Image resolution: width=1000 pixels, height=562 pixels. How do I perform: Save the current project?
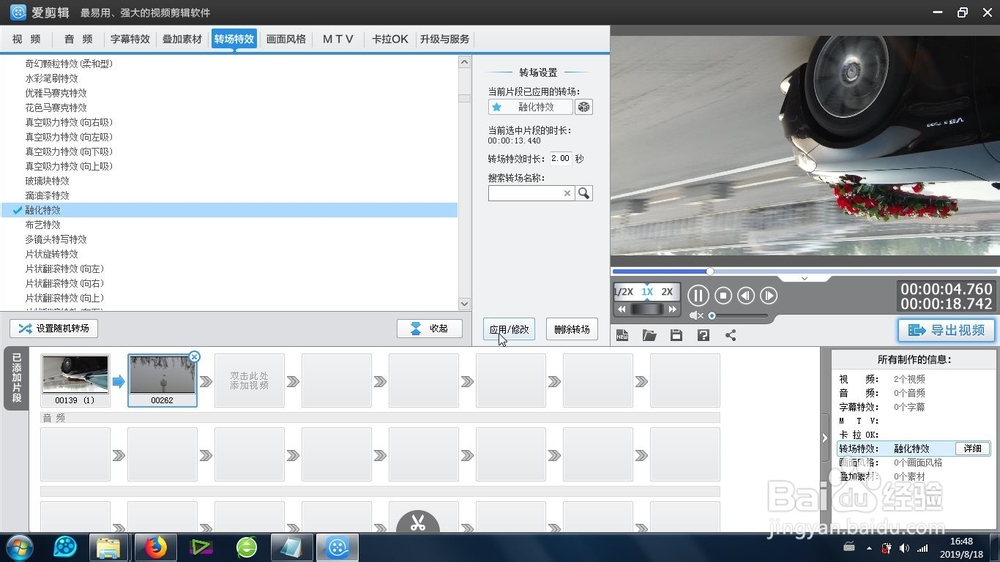click(677, 335)
